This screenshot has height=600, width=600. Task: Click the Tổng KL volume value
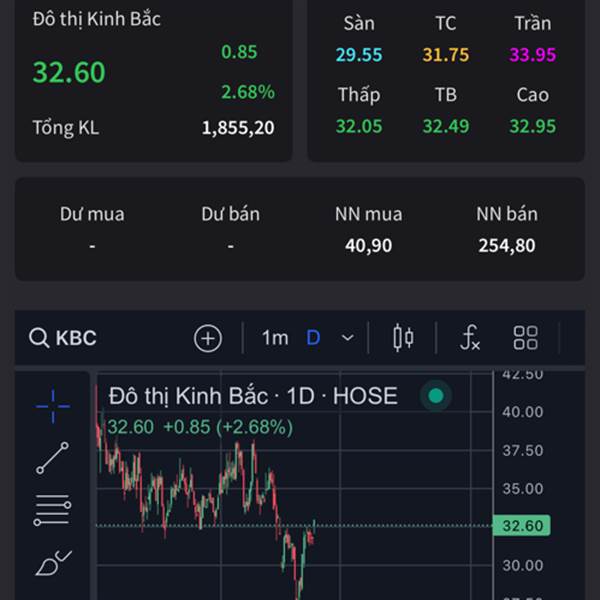click(238, 127)
